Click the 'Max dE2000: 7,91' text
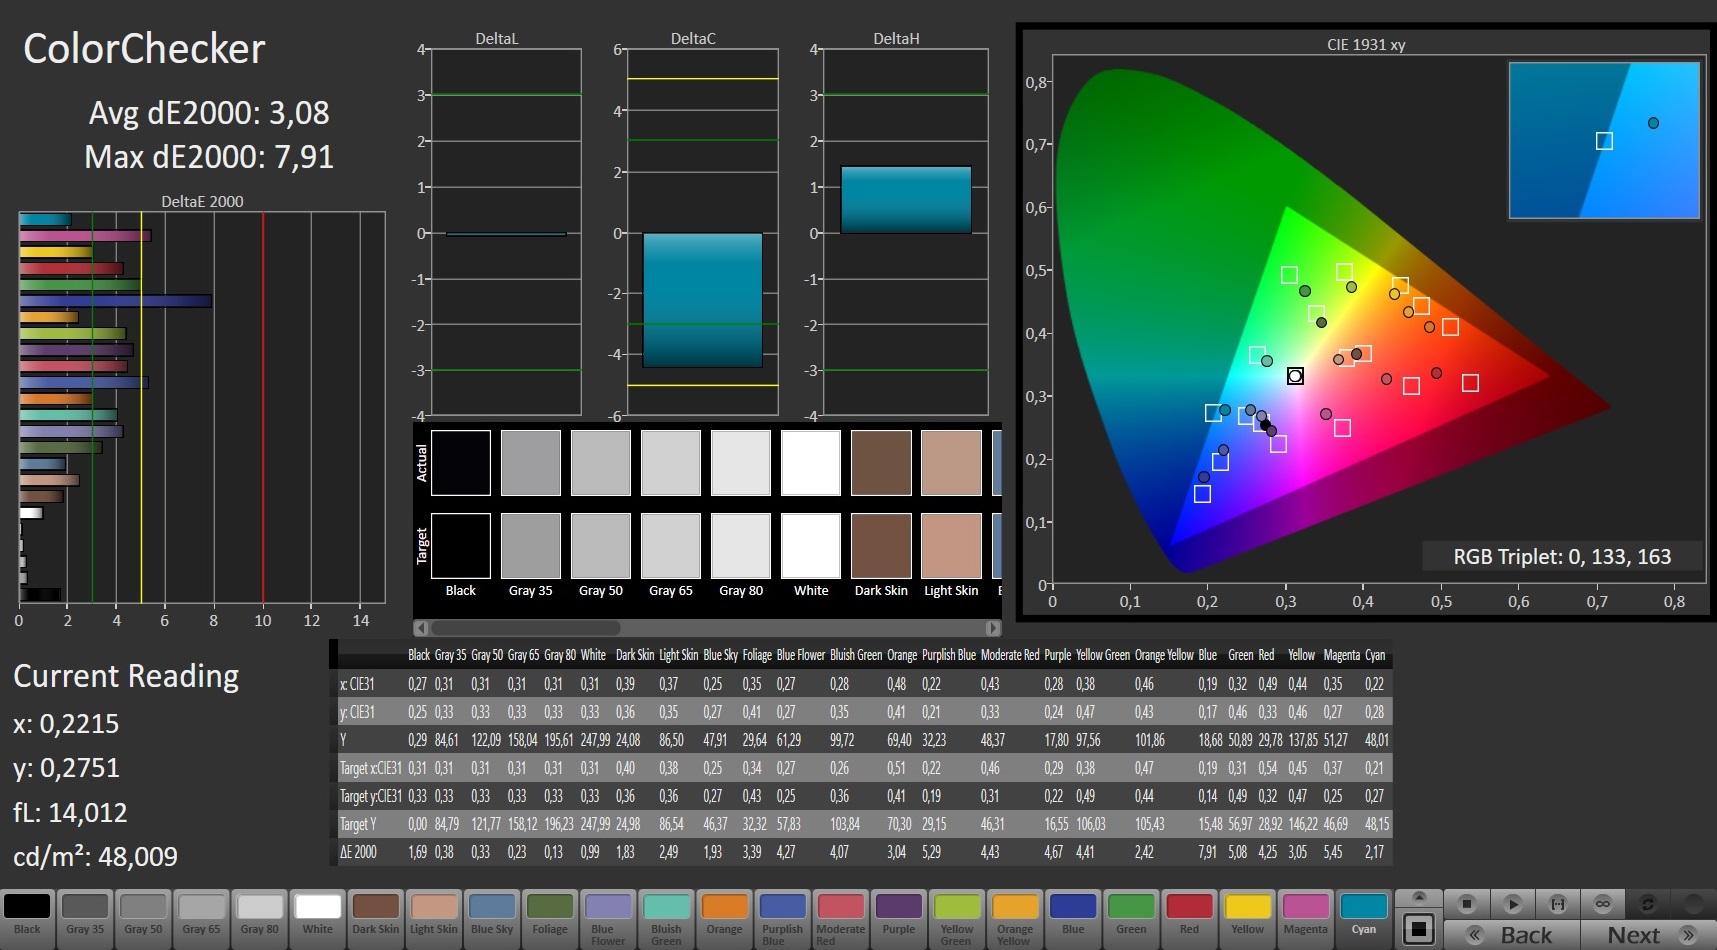Screen dimensions: 1717x950 pos(209,157)
